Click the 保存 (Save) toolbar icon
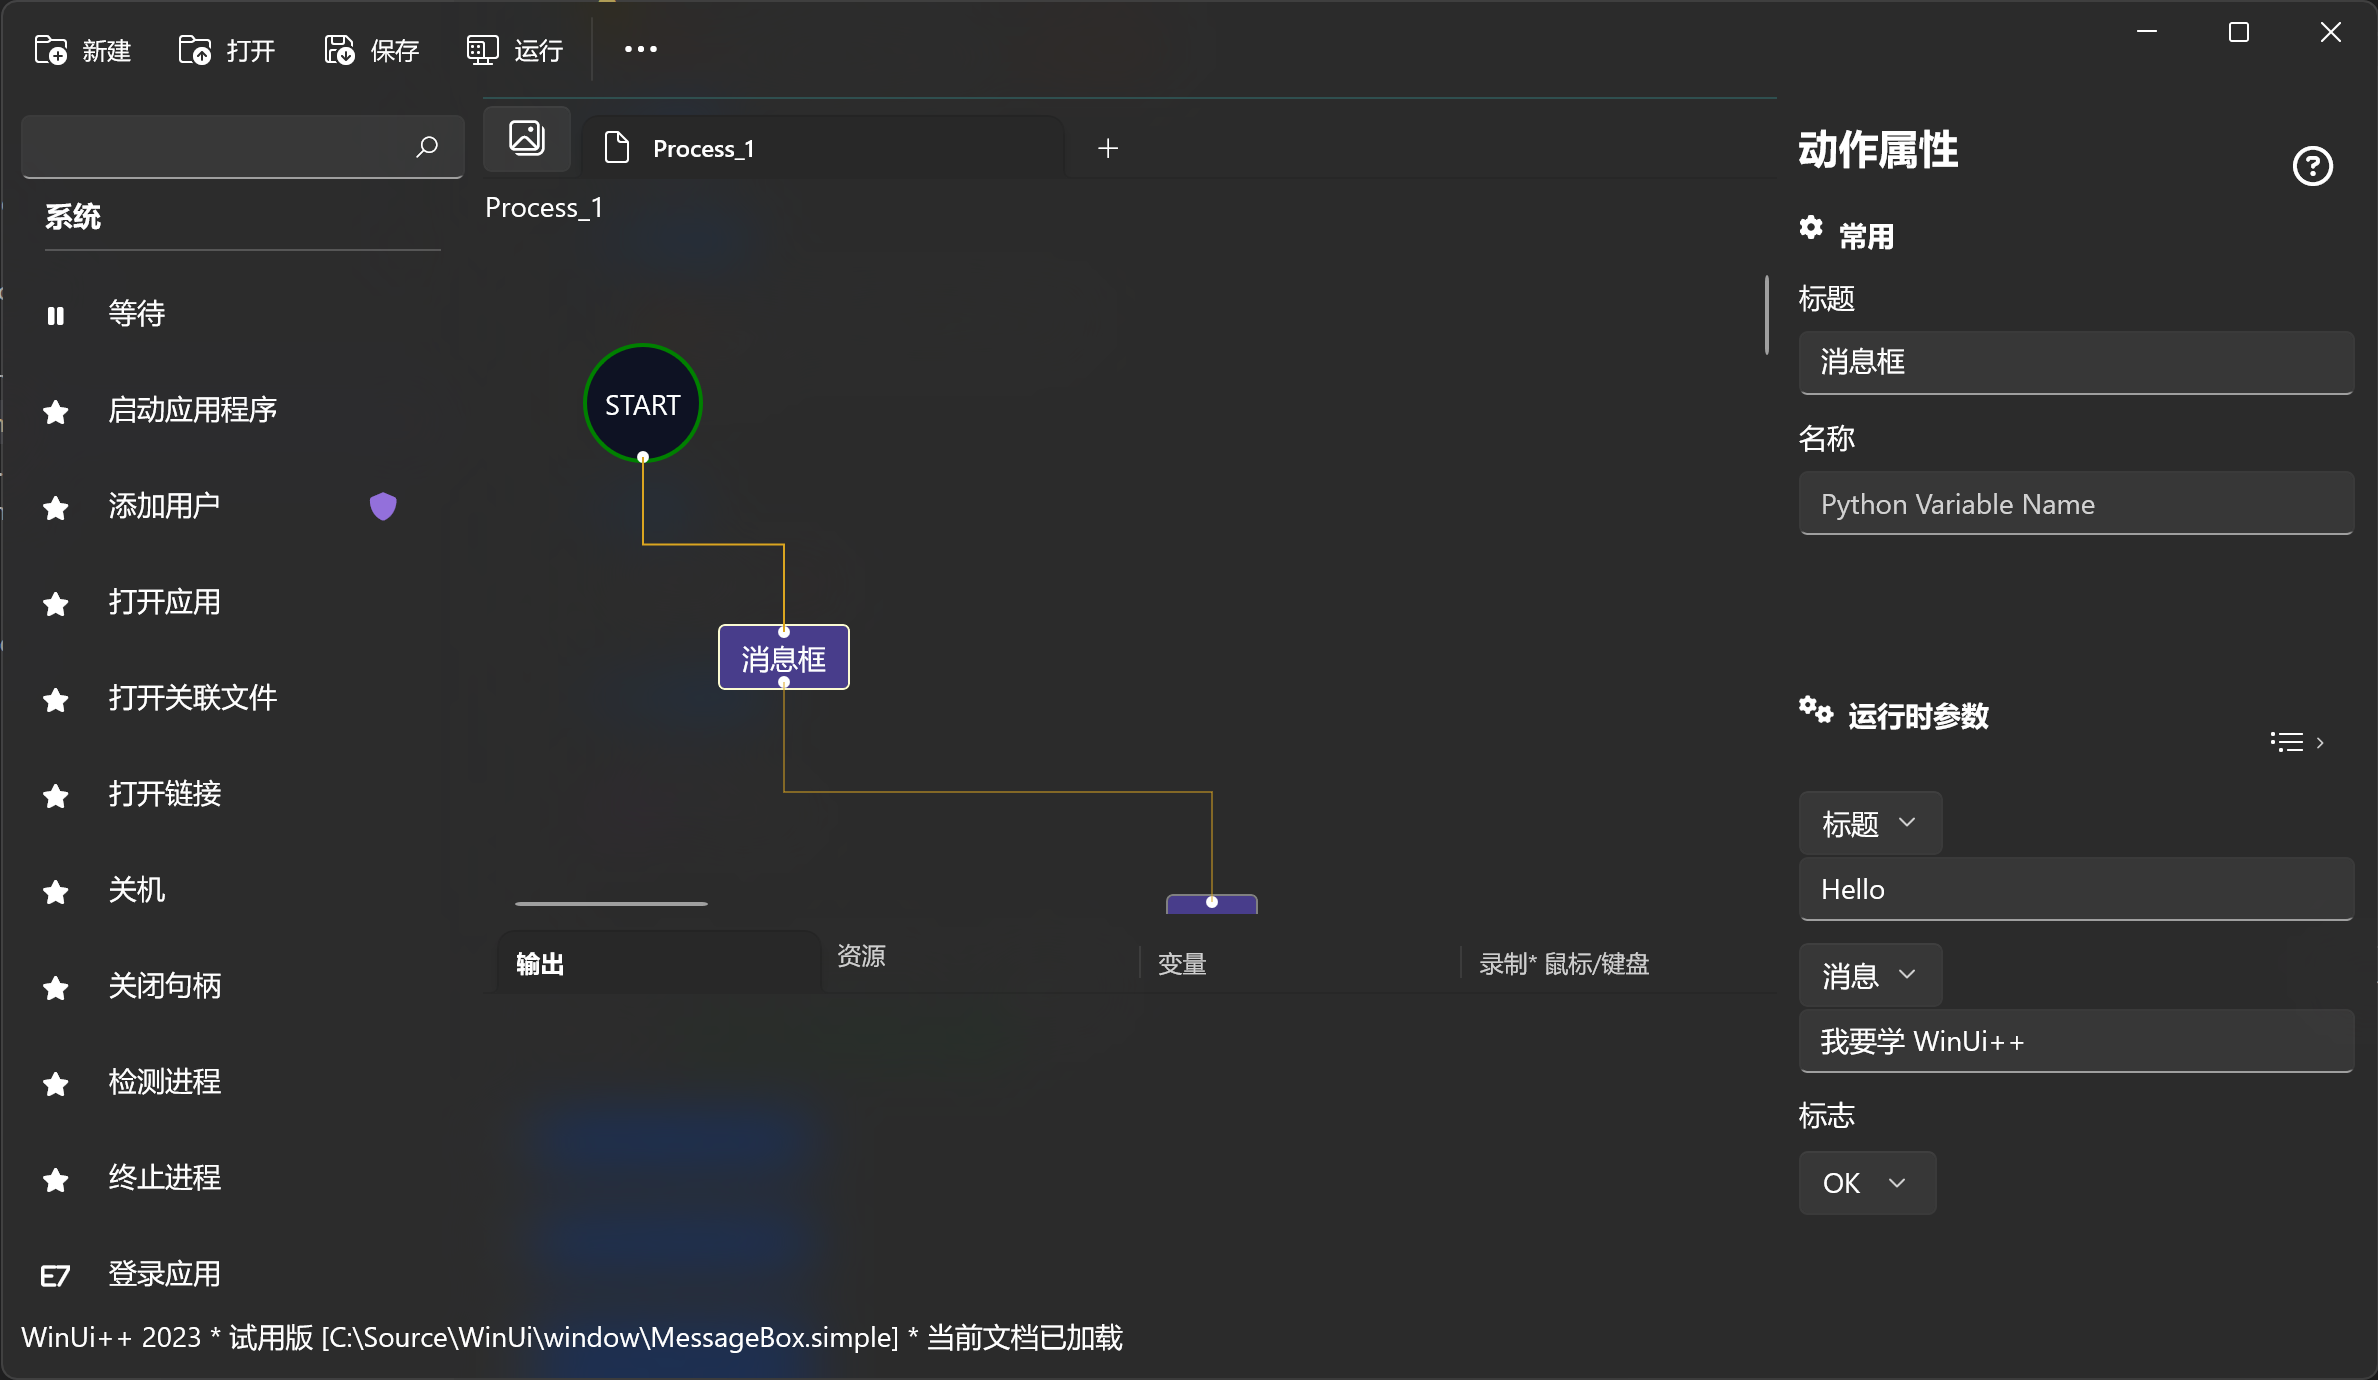 338,49
